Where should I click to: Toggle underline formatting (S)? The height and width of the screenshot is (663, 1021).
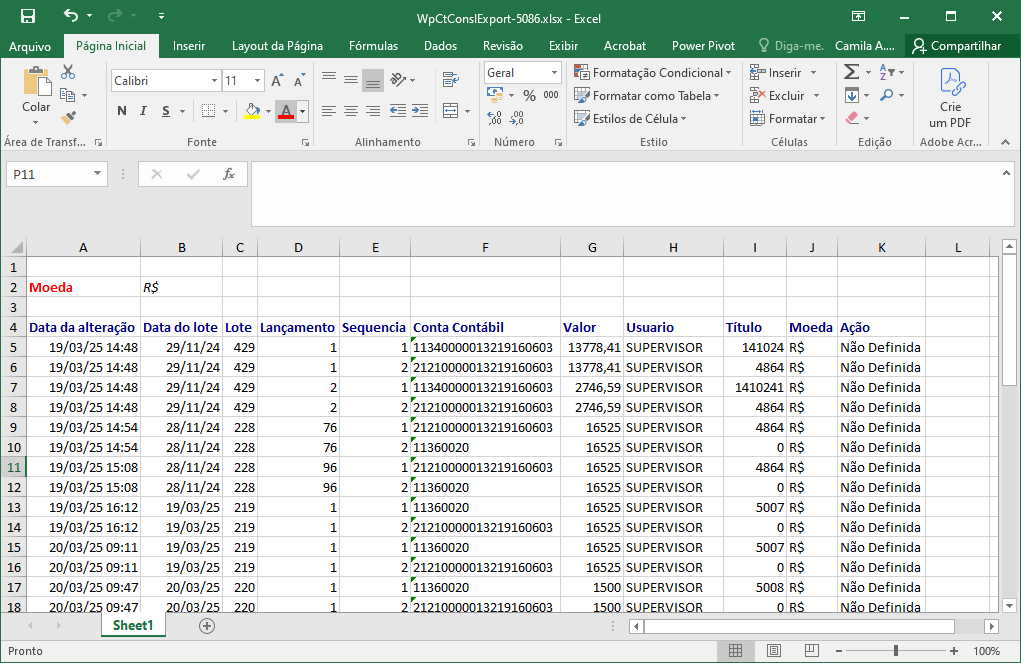pos(166,111)
